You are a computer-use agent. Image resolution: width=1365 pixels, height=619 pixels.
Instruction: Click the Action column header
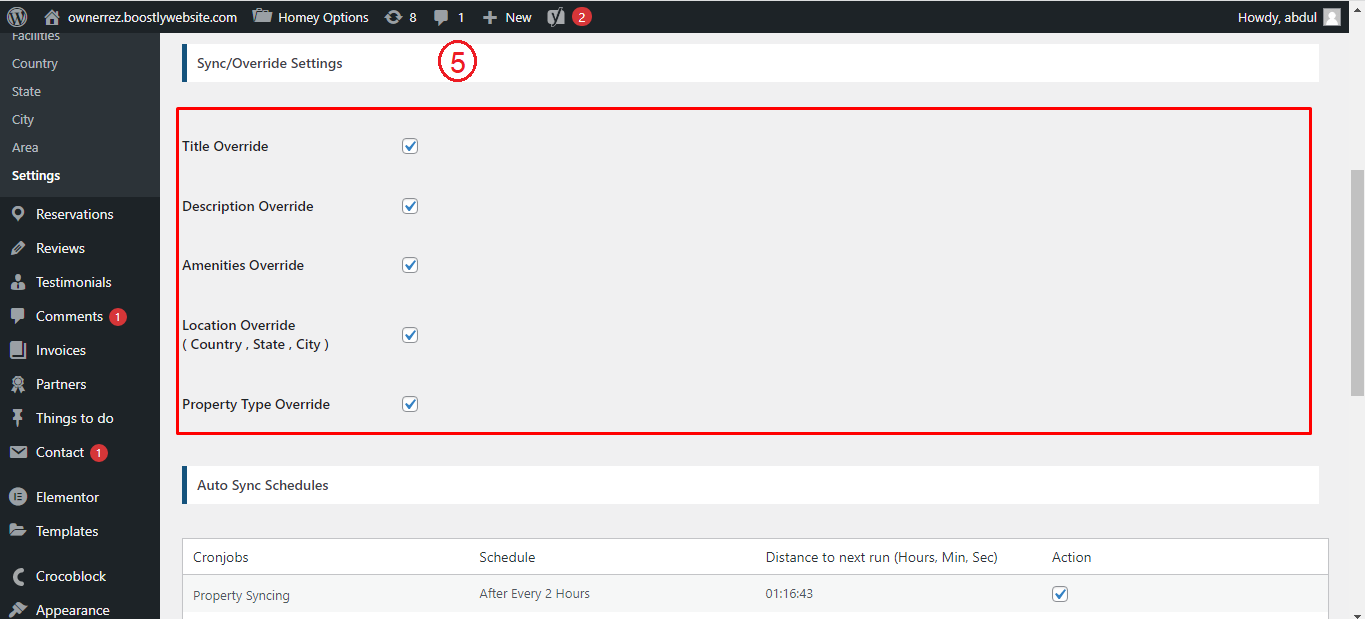point(1071,557)
